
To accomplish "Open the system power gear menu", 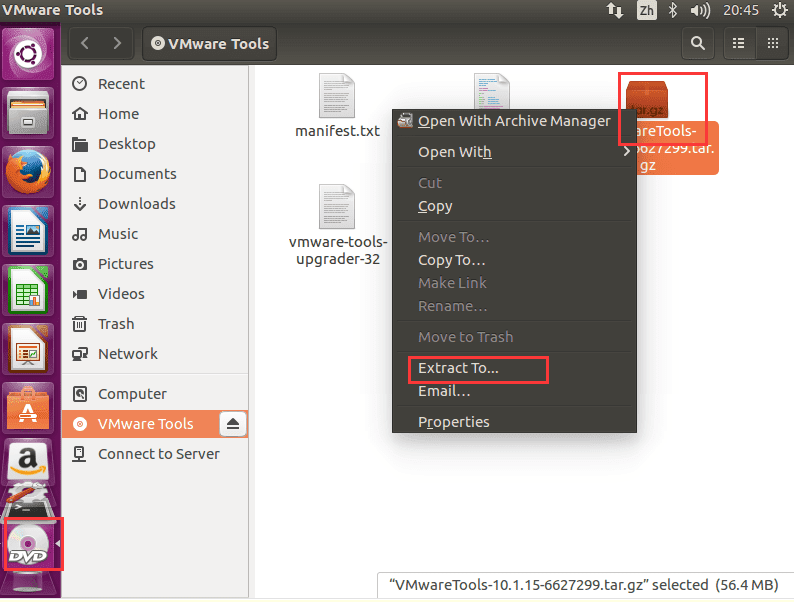I will [780, 10].
